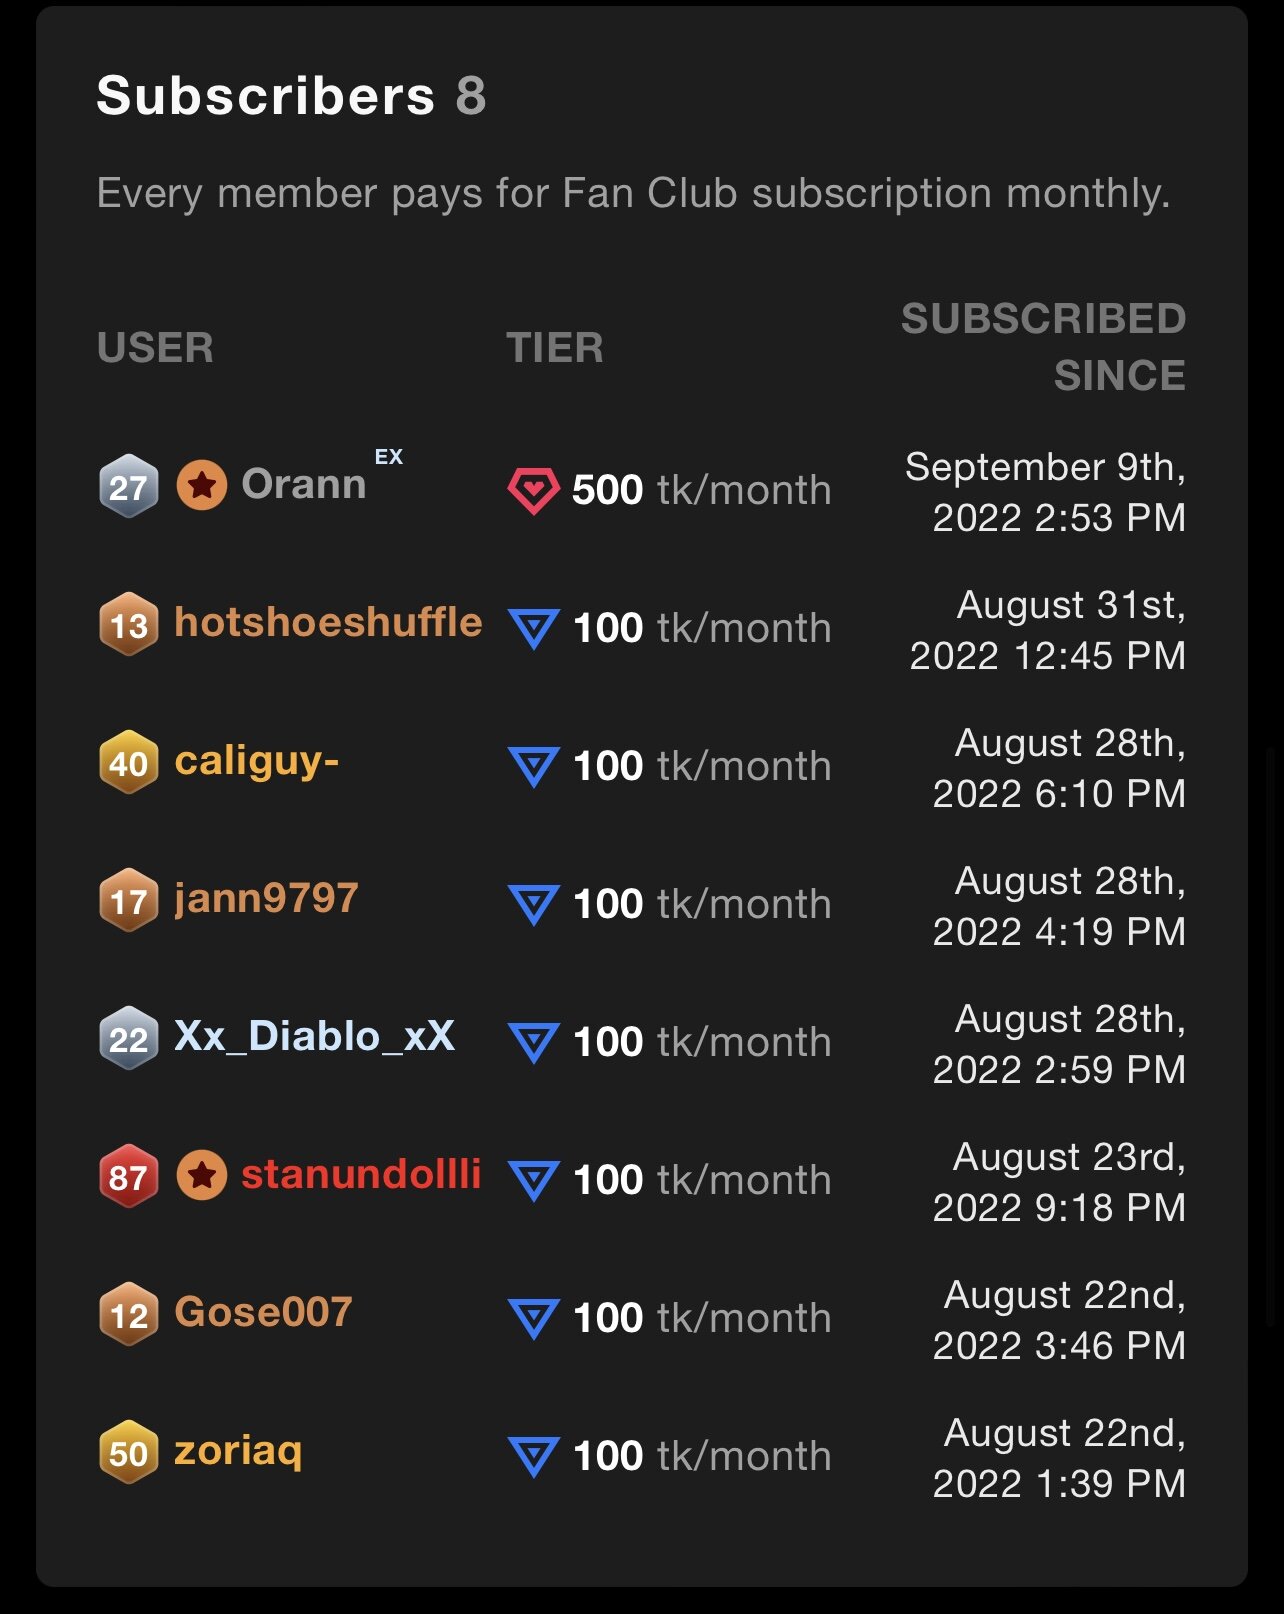Image resolution: width=1284 pixels, height=1614 pixels.
Task: Click the level 40 badge beside caliguy-
Action: (x=129, y=763)
